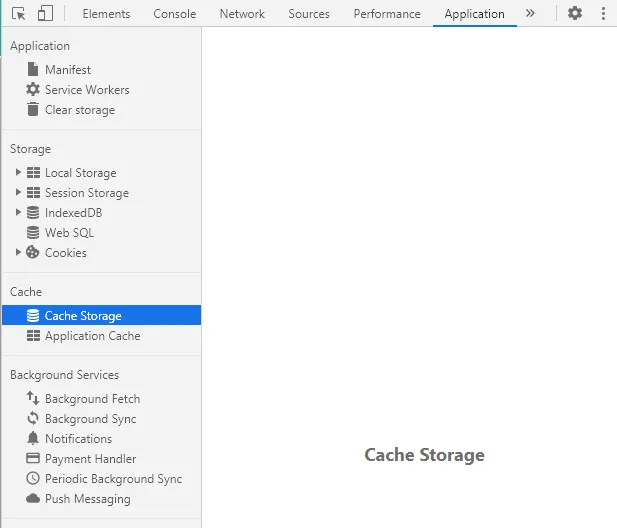Select Application Cache in the sidebar
Screen dimensions: 617x528
[x=92, y=336]
